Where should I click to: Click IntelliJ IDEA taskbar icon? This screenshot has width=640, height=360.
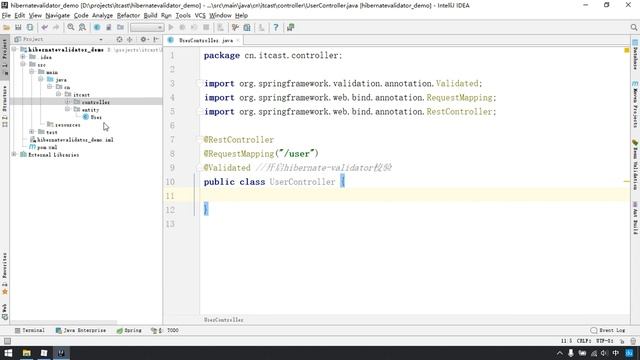click(61, 353)
